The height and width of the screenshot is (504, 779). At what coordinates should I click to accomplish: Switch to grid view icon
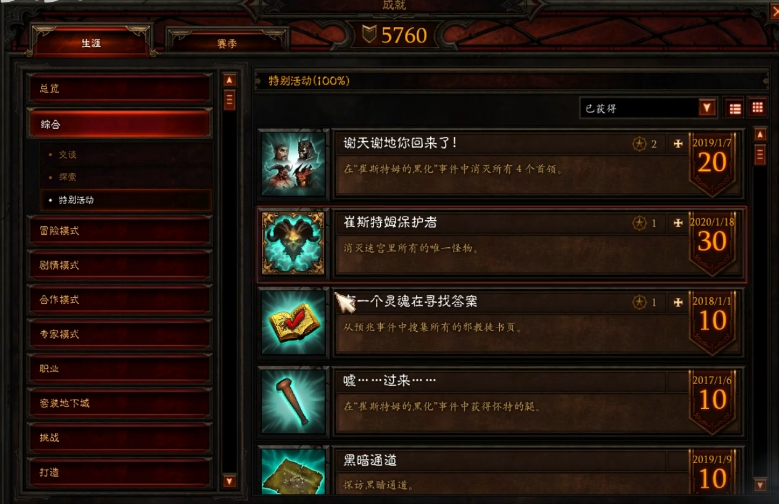pyautogui.click(x=757, y=108)
